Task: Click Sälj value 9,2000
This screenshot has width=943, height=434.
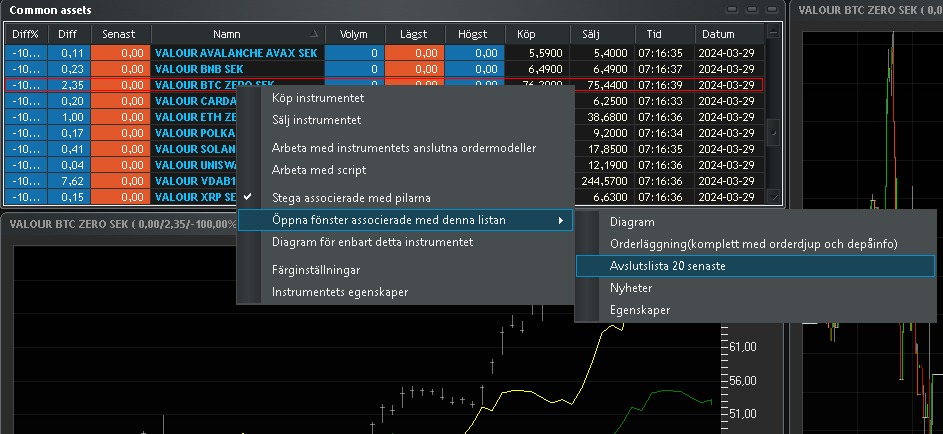Action: (610, 133)
